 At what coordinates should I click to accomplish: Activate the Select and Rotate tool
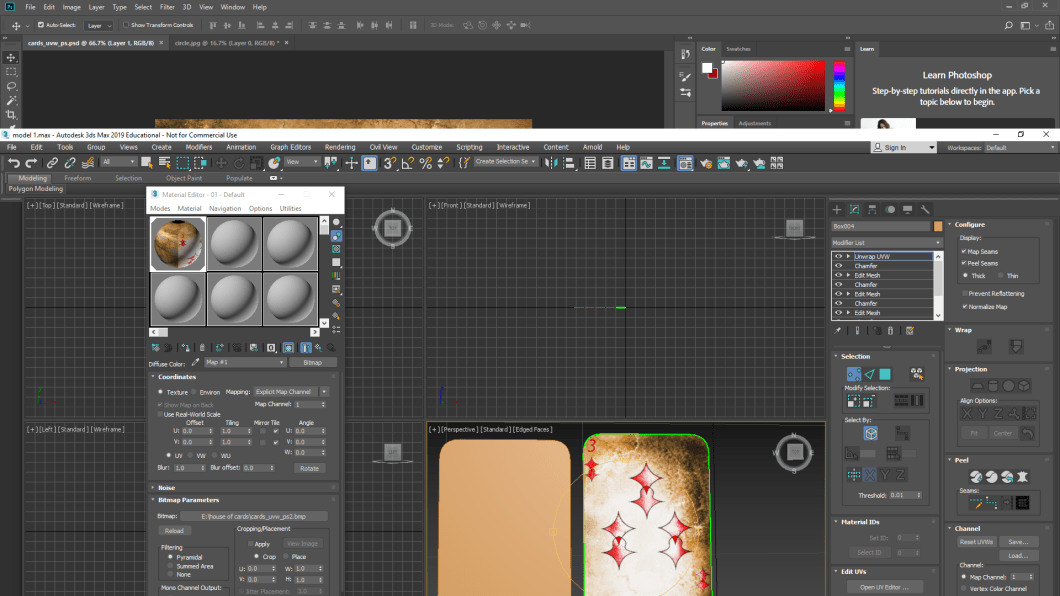[x=239, y=163]
